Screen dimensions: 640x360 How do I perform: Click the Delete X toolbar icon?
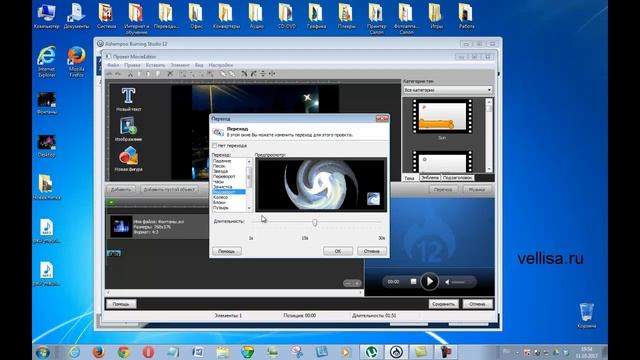170,74
